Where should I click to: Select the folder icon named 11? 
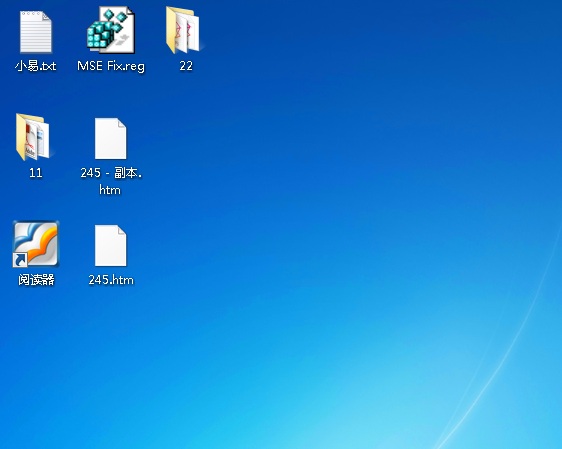click(33, 137)
